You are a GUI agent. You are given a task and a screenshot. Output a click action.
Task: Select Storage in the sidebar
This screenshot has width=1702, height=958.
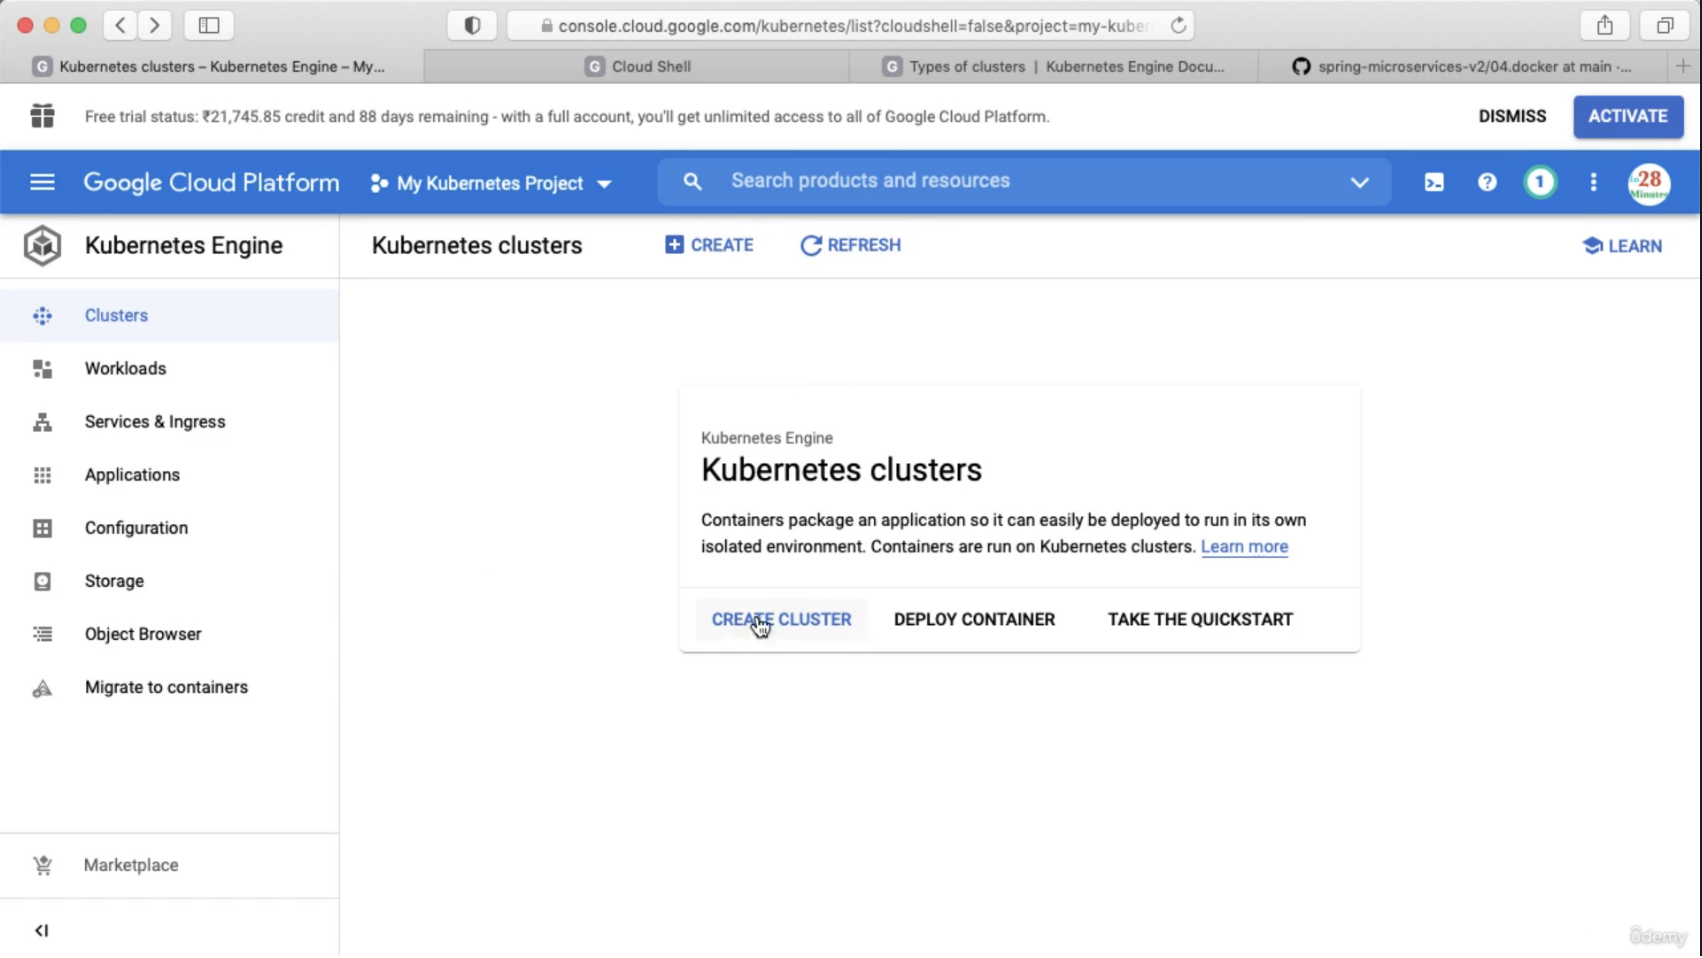pyautogui.click(x=169, y=581)
